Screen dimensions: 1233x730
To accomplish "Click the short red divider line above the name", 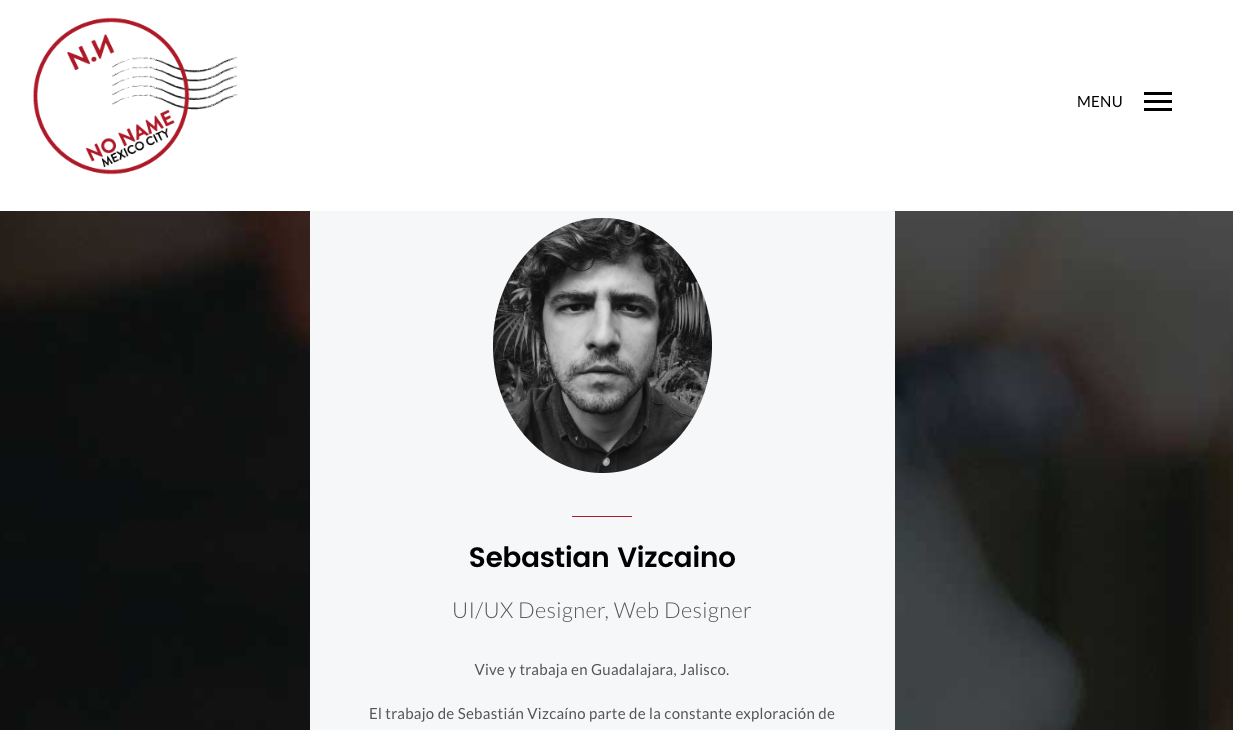I will click(x=602, y=516).
